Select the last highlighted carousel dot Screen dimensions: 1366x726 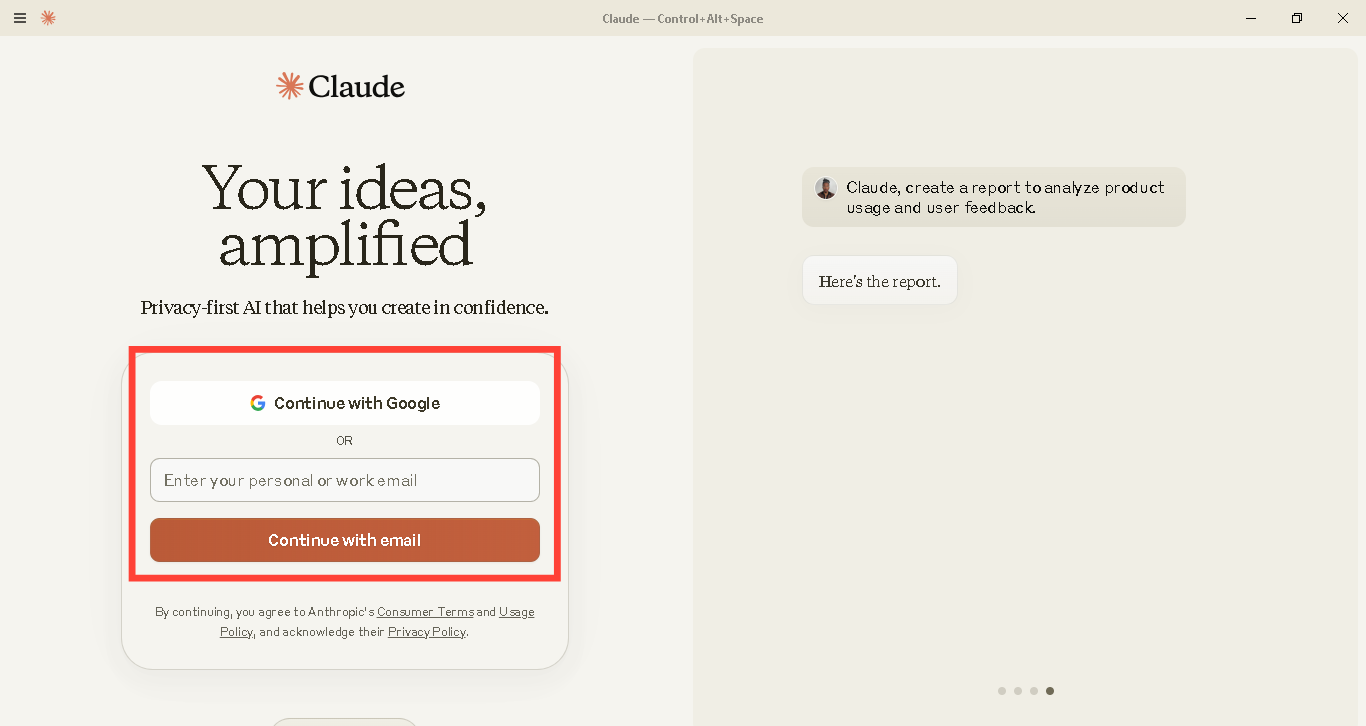click(1050, 690)
